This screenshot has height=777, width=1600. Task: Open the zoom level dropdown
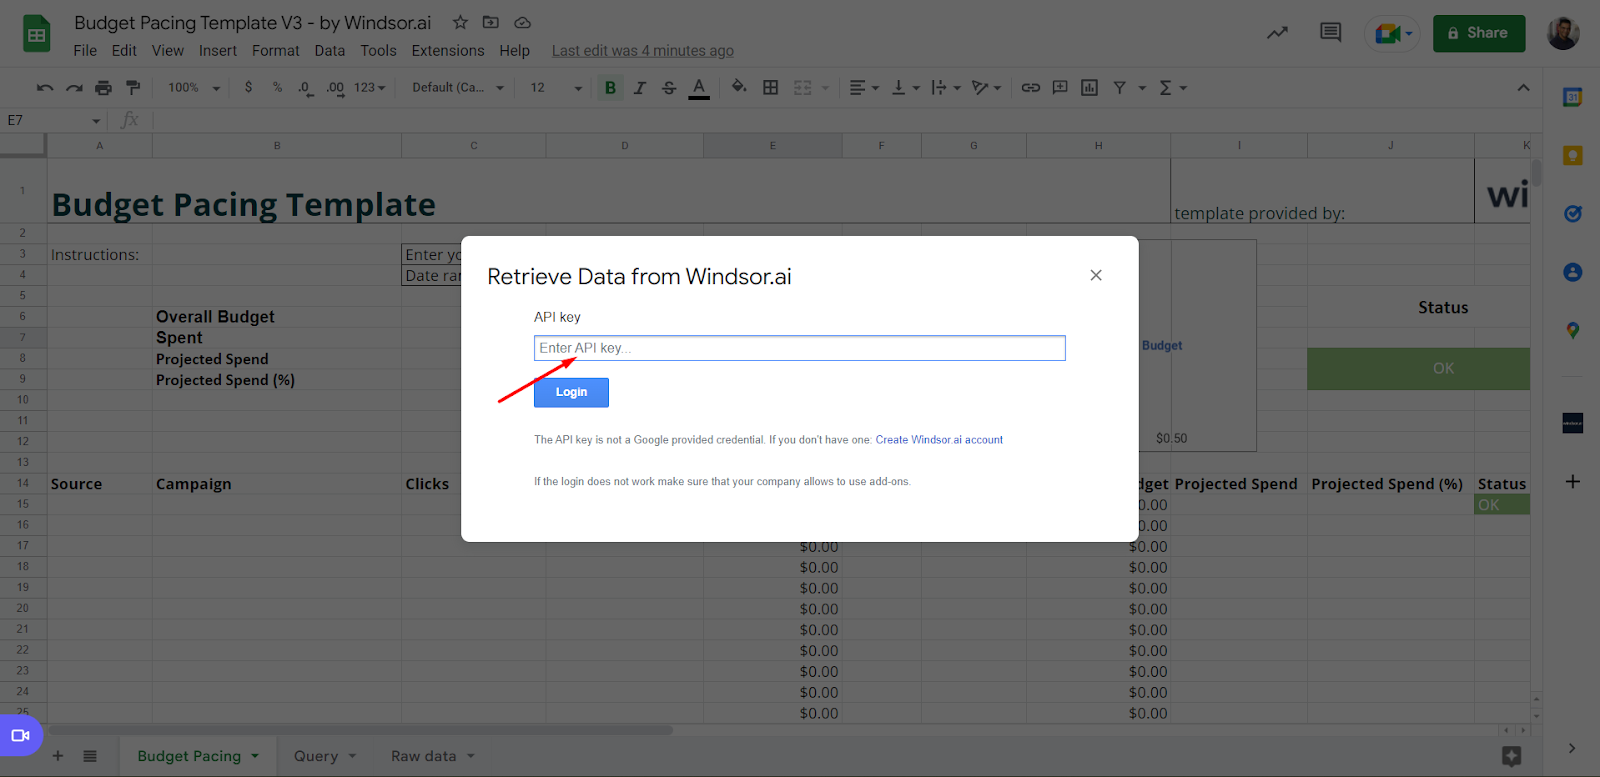(x=194, y=88)
